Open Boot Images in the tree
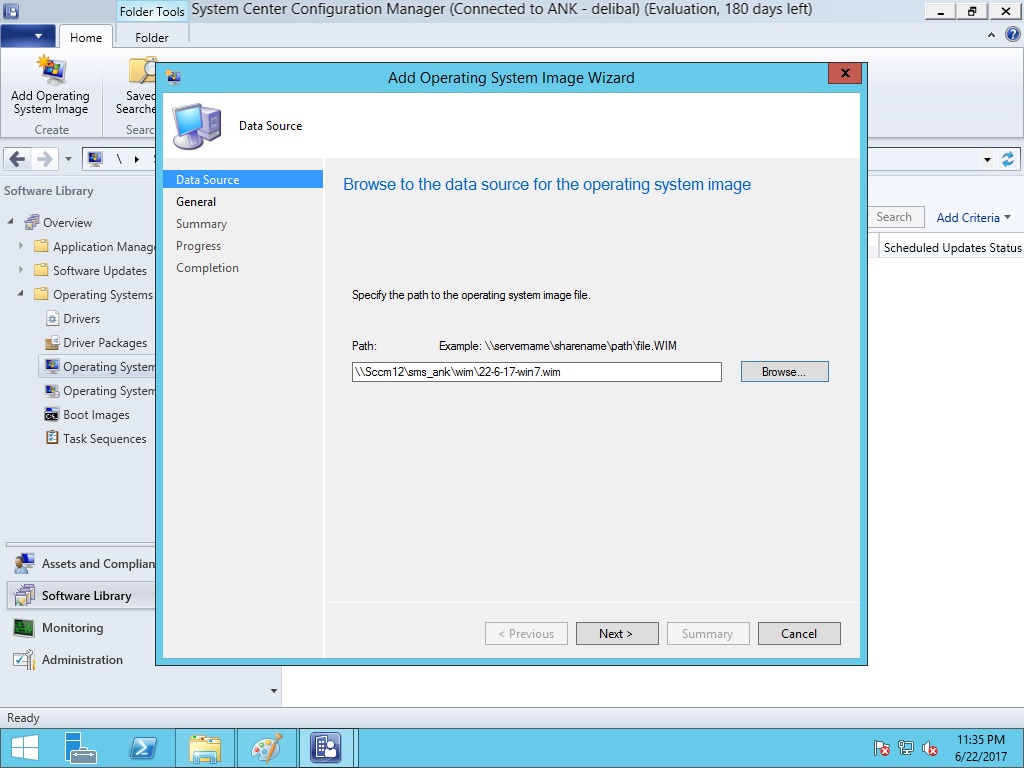The width and height of the screenshot is (1024, 768). click(x=96, y=415)
